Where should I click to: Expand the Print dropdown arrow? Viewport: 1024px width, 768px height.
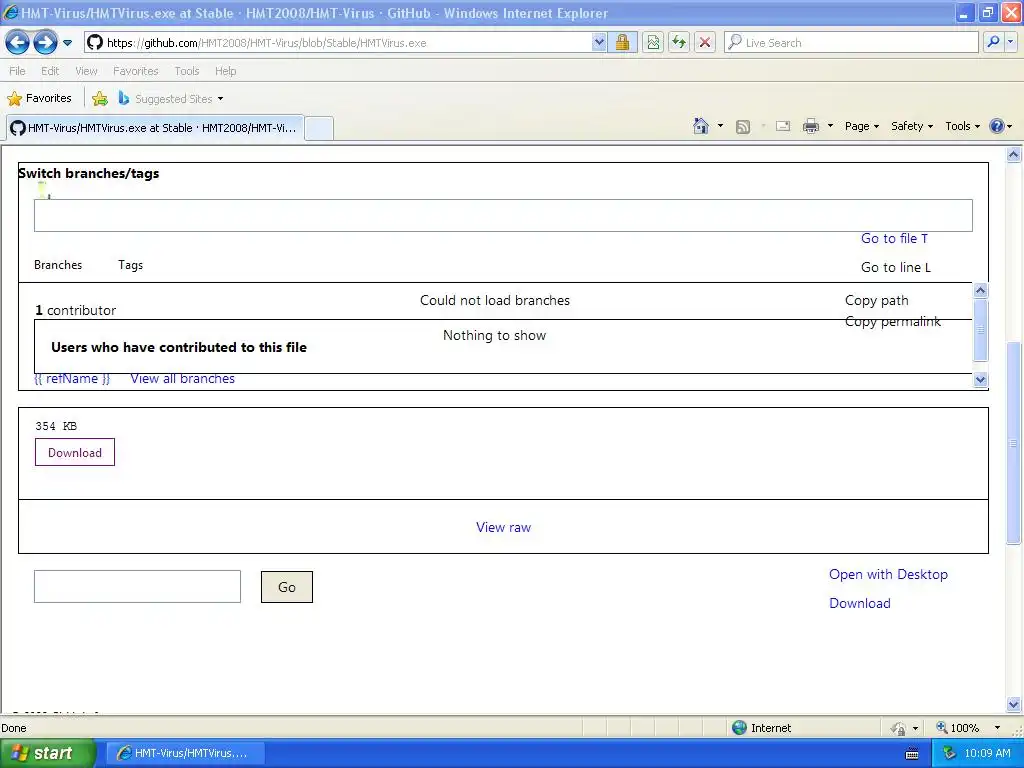click(x=830, y=126)
